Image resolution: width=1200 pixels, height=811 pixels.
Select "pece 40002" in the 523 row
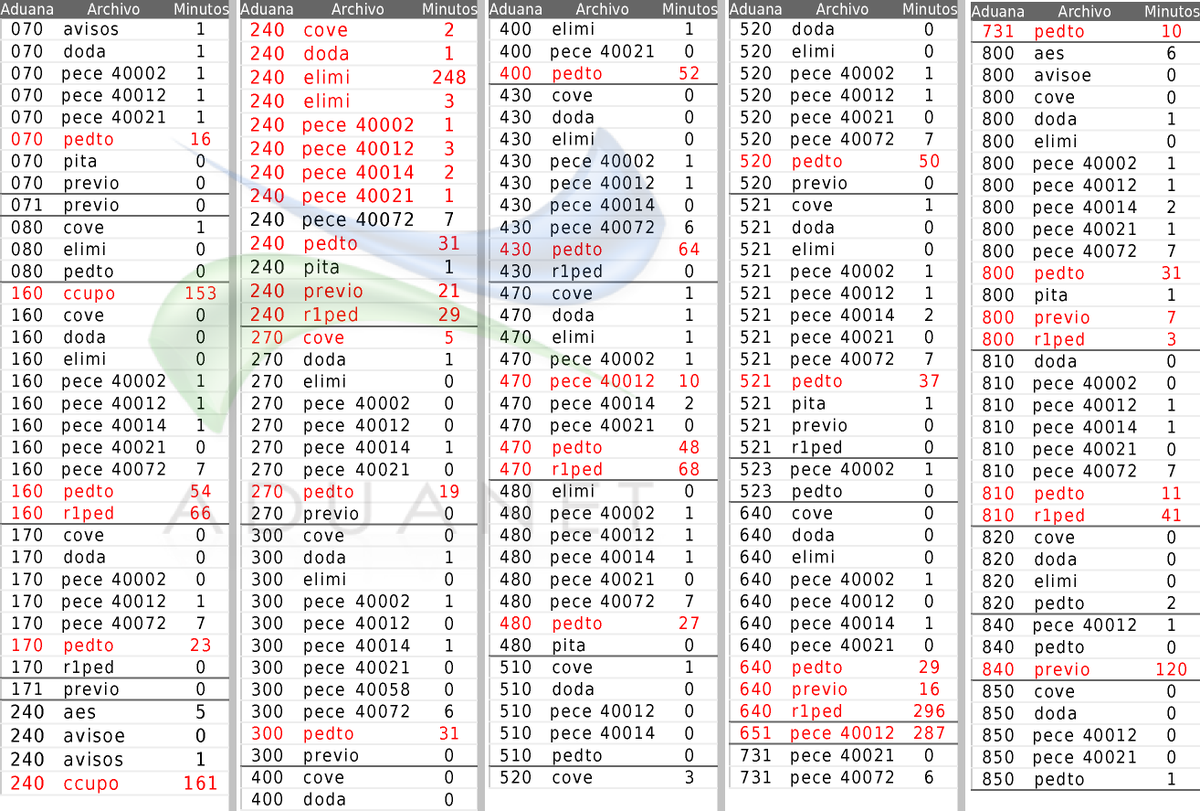click(842, 469)
